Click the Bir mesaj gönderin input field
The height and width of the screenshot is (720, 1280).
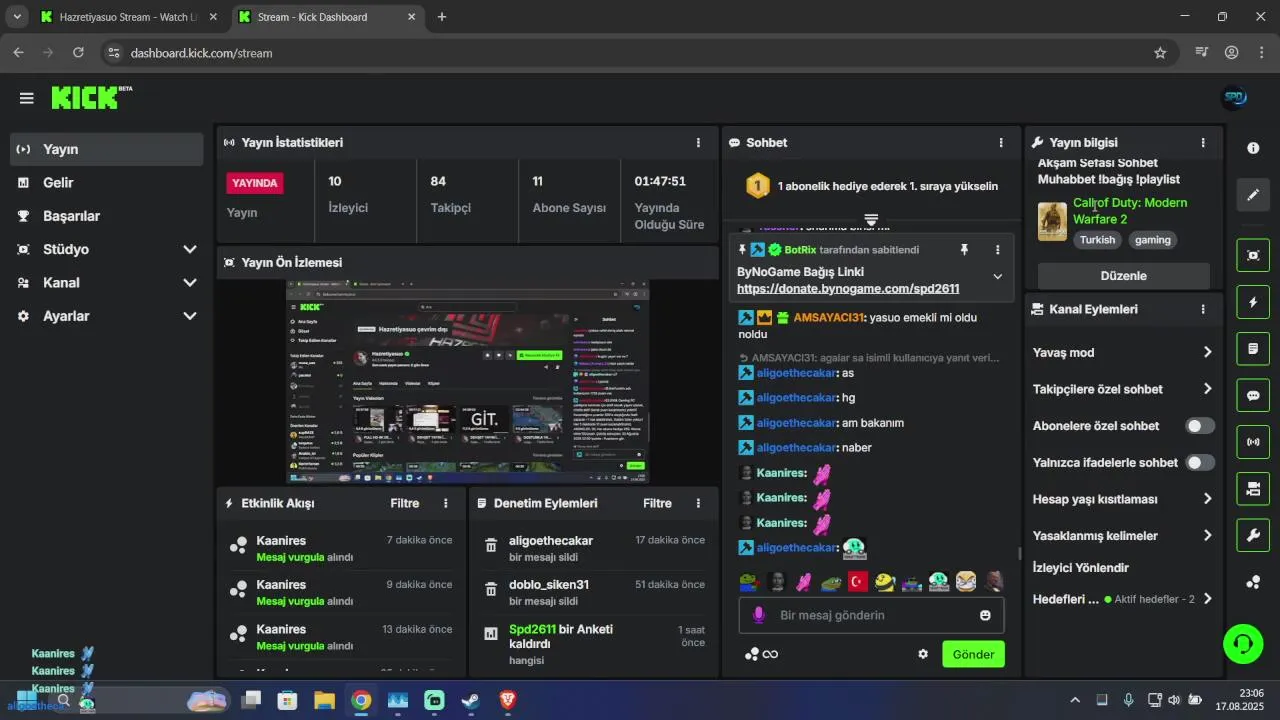pos(871,615)
